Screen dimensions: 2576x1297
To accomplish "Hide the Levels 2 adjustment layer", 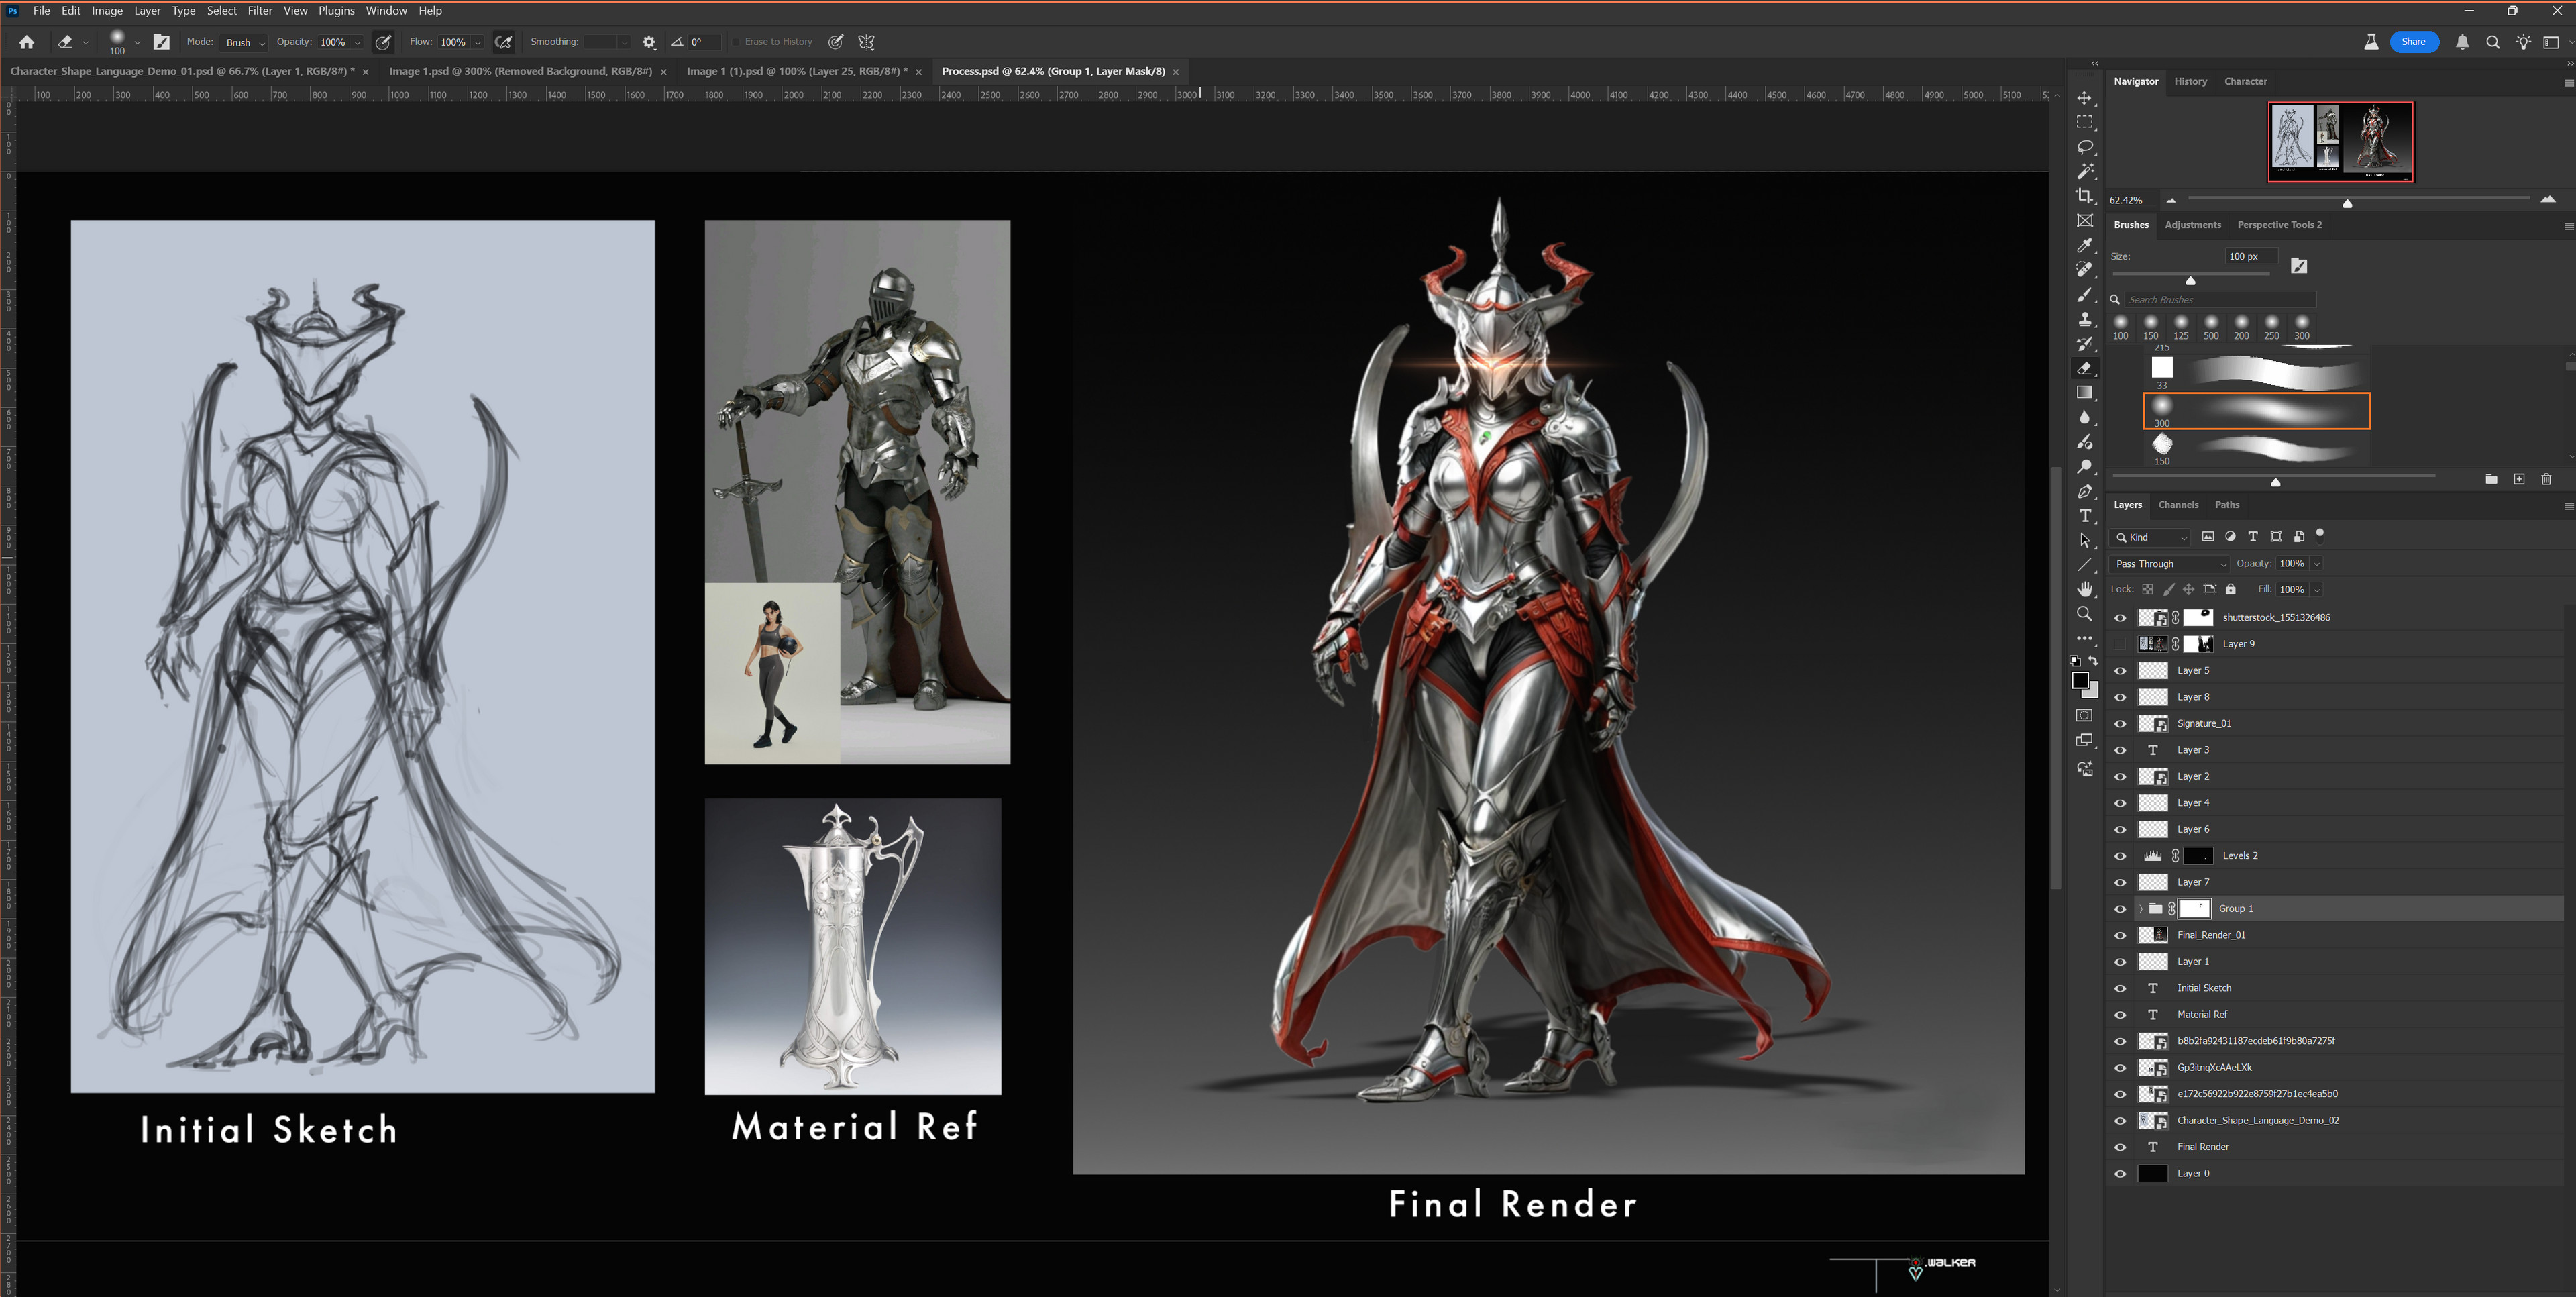I will click(2120, 856).
